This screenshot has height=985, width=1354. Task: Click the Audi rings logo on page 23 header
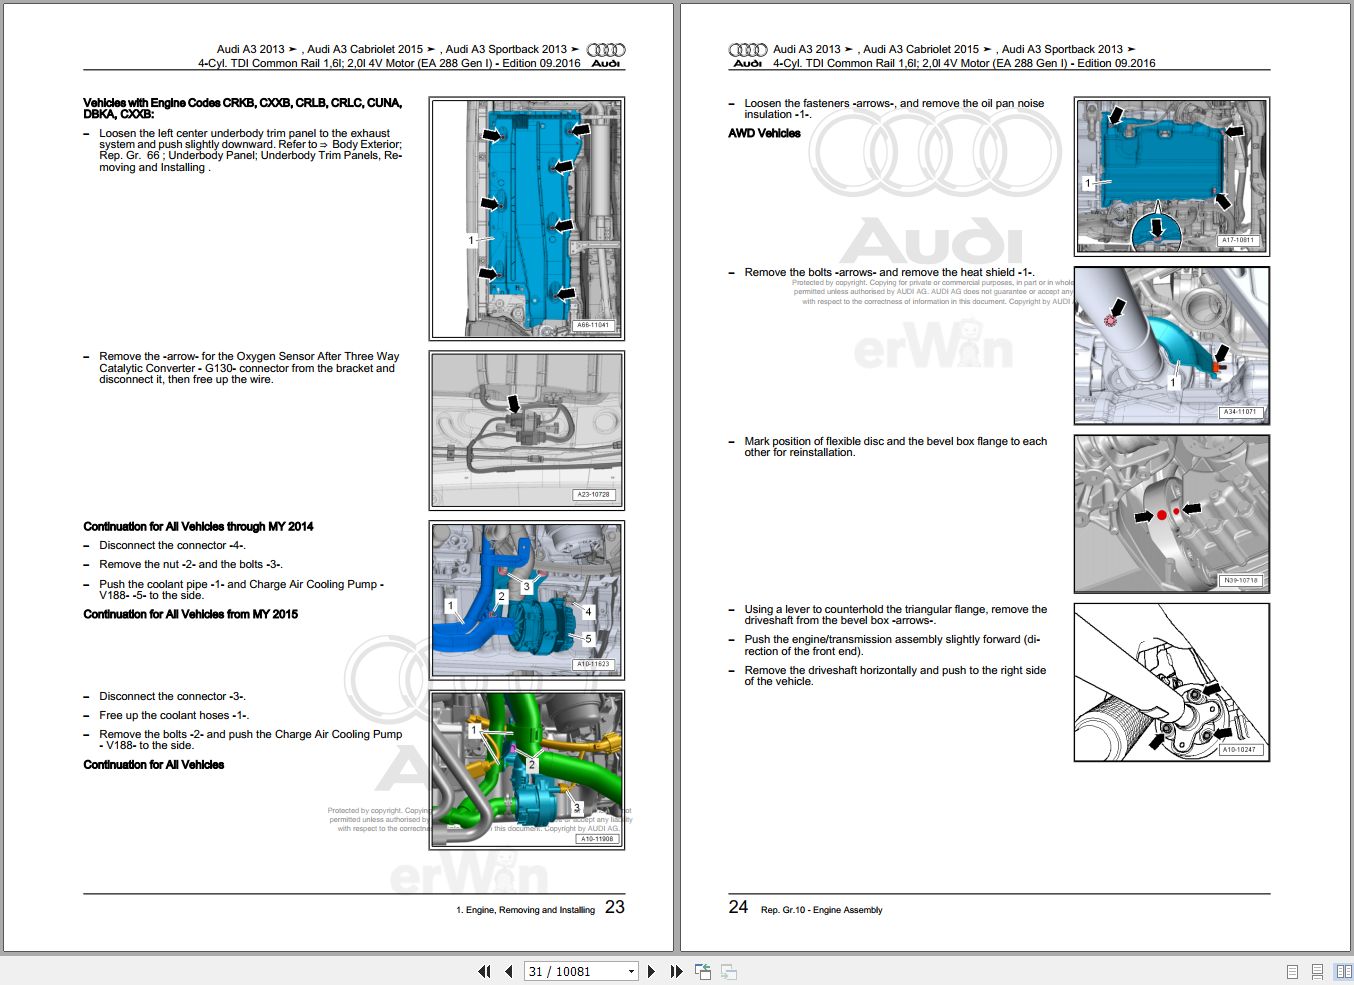pyautogui.click(x=606, y=50)
